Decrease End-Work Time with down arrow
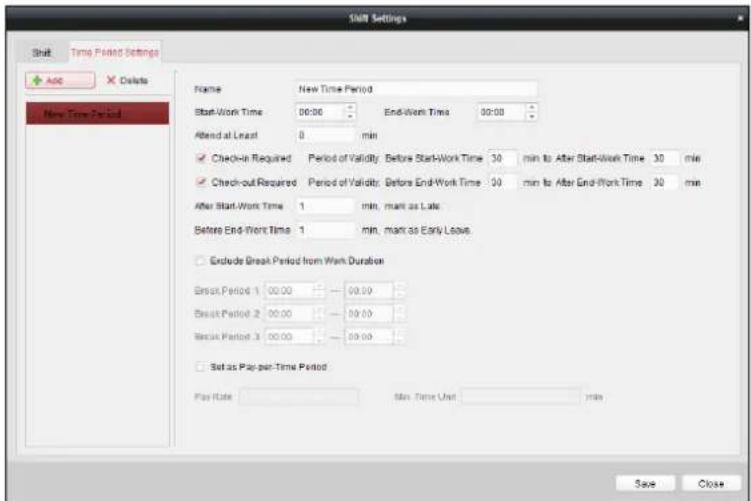The height and width of the screenshot is (501, 751). 532,116
